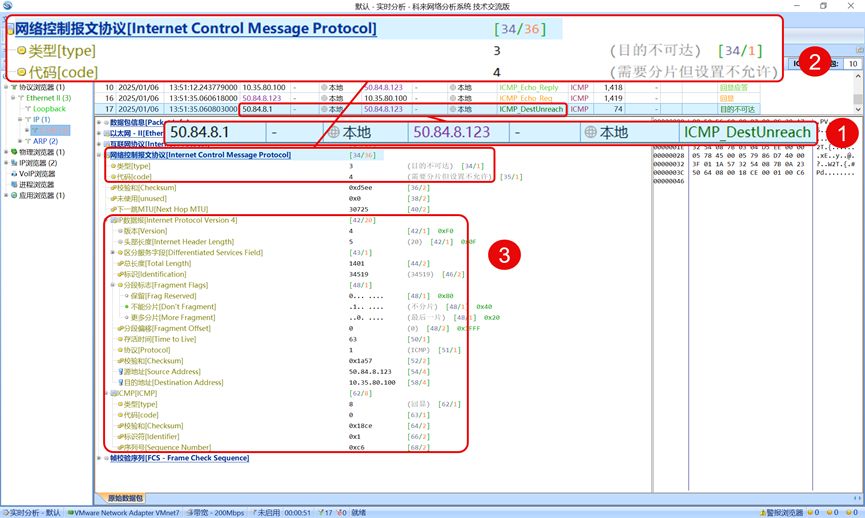Expand the 应用浏览器 (1) node
The height and width of the screenshot is (518, 865).
click(x=6, y=195)
